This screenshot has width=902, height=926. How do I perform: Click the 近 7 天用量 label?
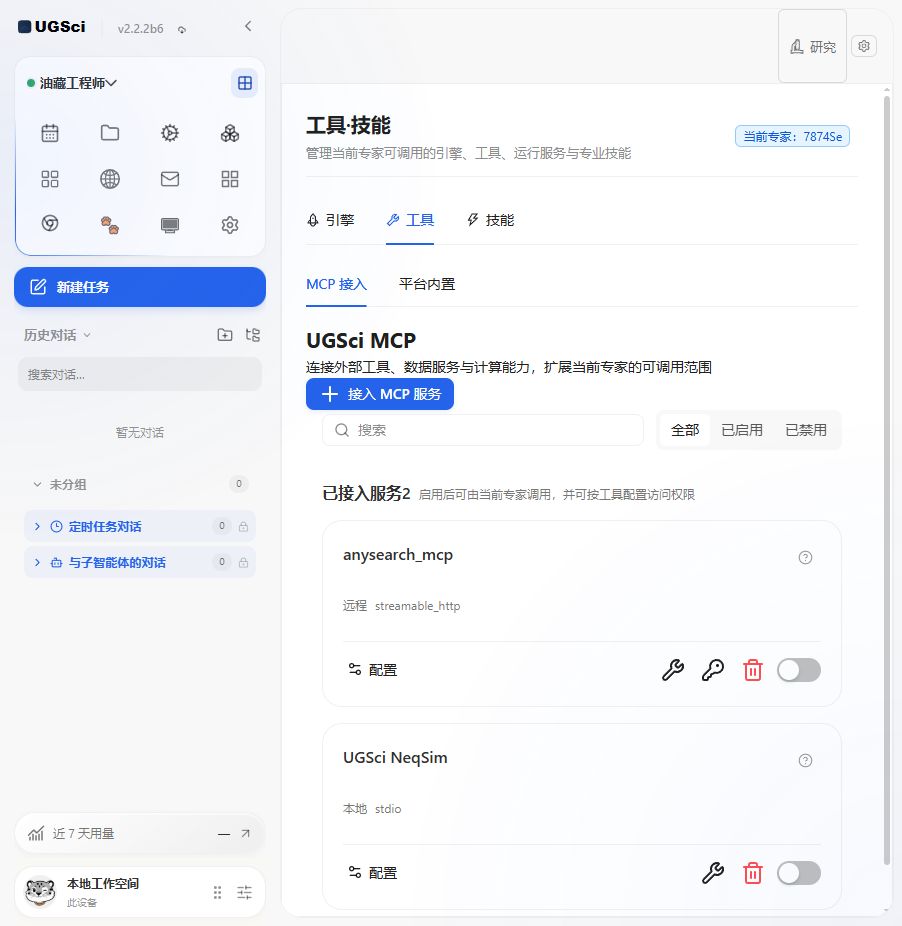click(x=83, y=833)
